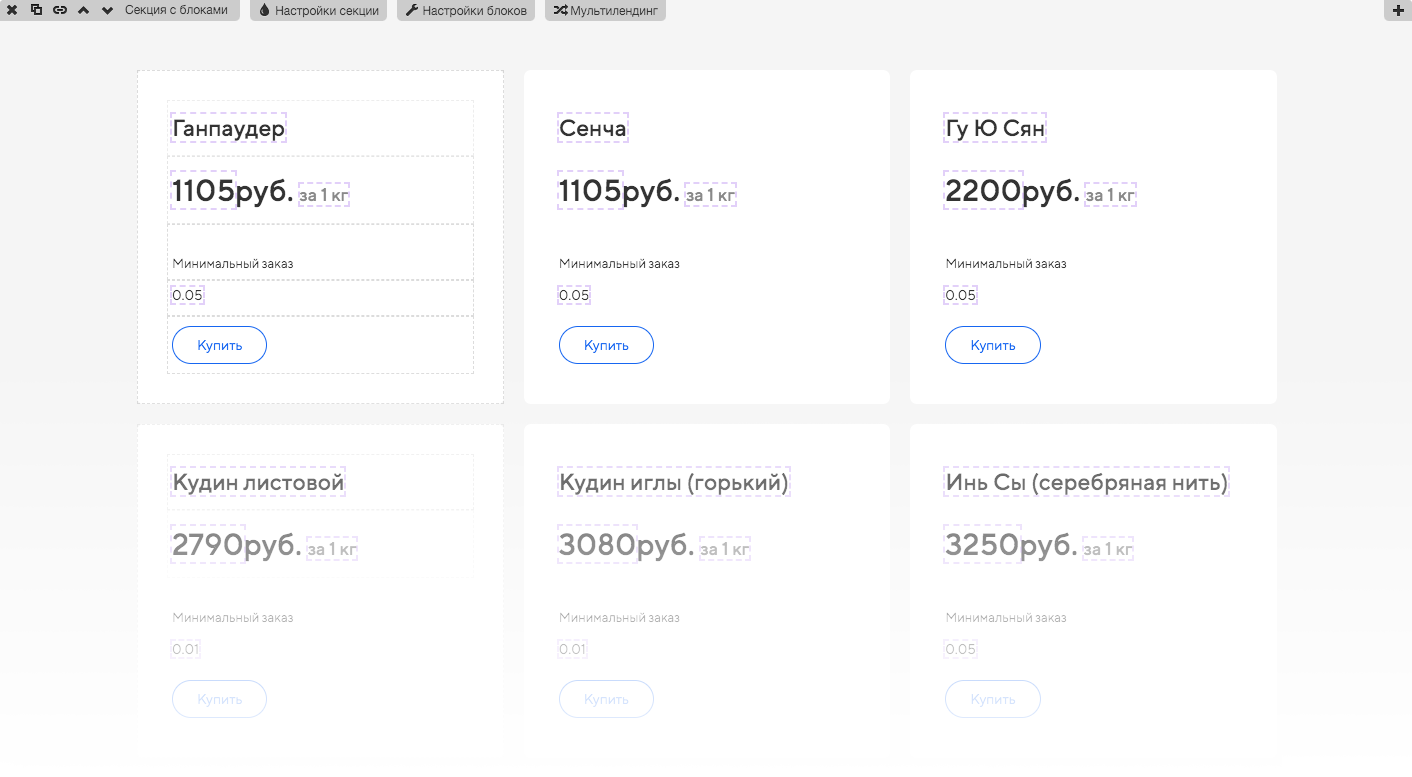Viewport: 1412px width, 777px height.
Task: Open Мультилендинг settings
Action: (x=605, y=10)
